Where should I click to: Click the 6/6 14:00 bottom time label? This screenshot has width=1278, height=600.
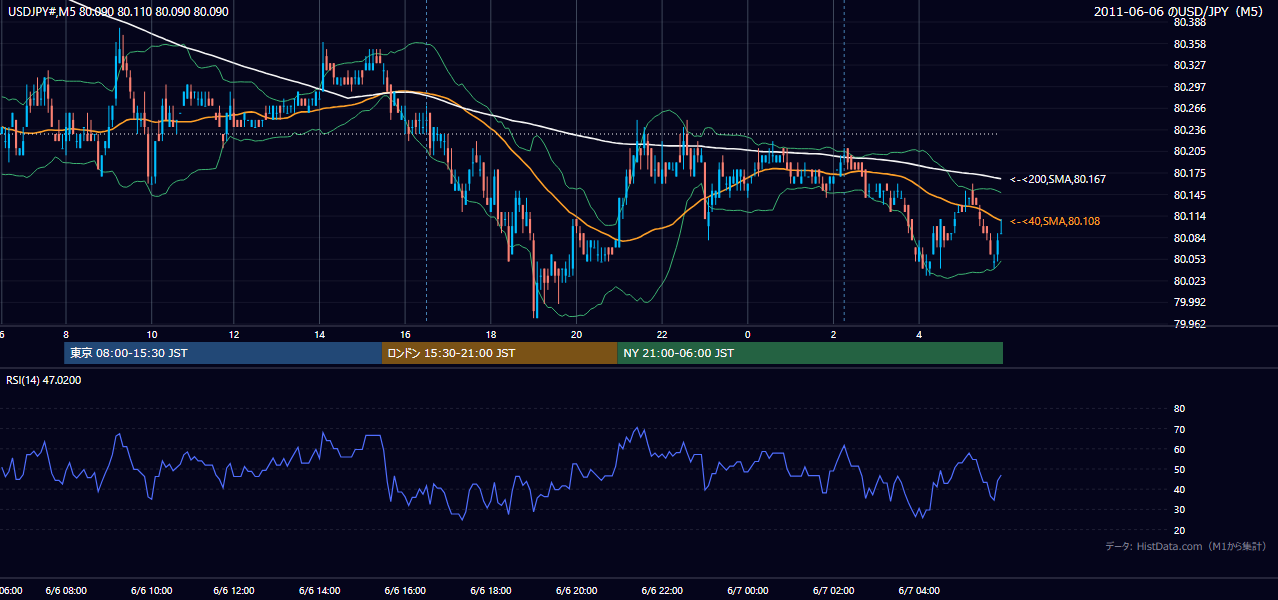[x=322, y=590]
